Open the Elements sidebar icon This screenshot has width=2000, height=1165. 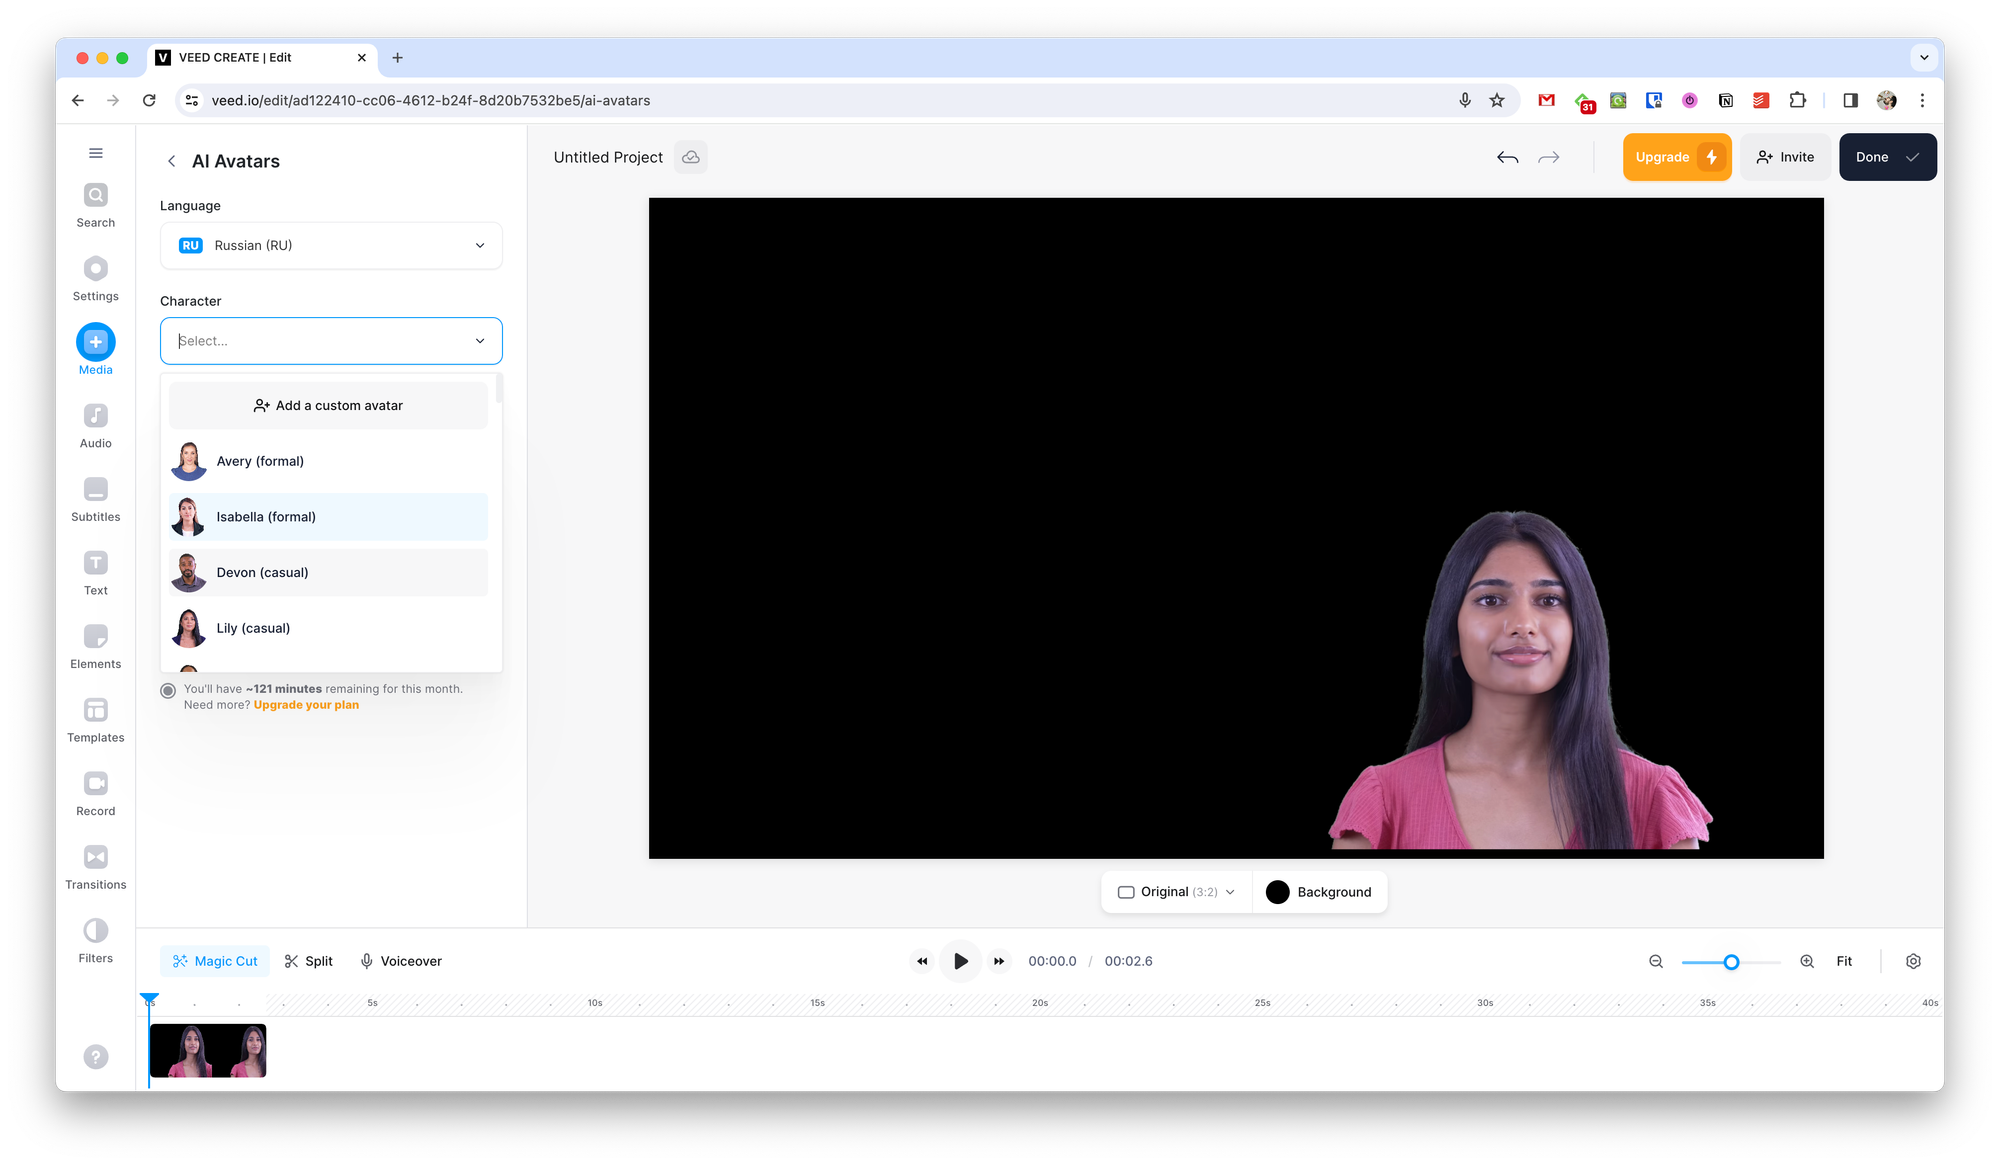[x=95, y=637]
